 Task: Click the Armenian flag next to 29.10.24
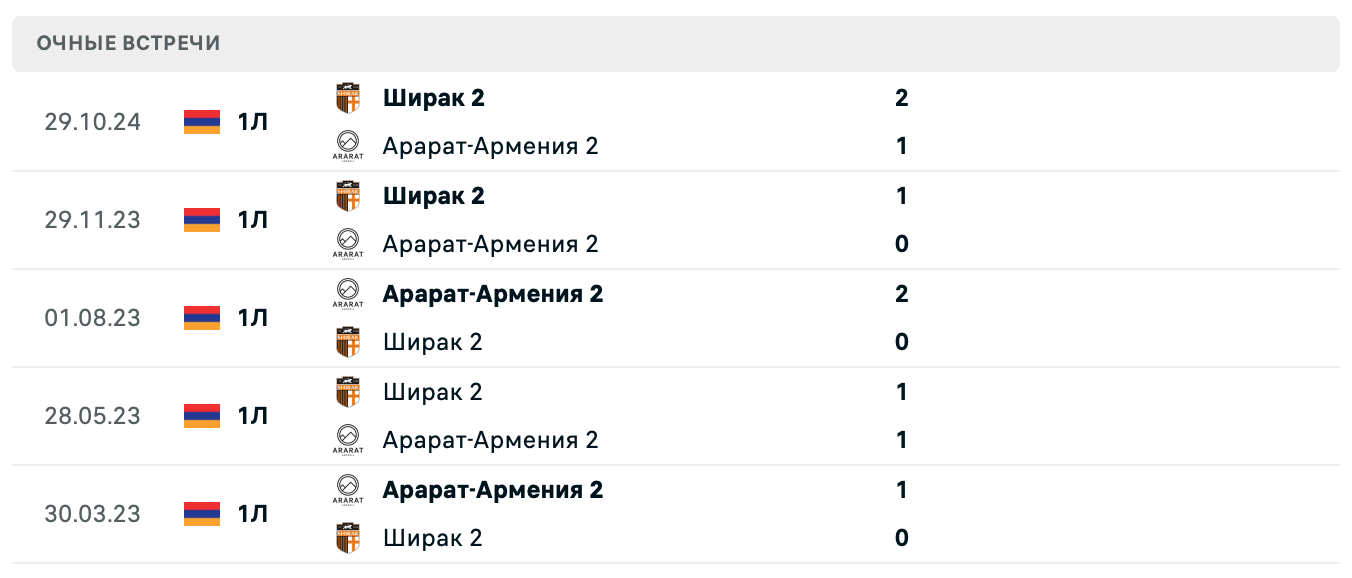pyautogui.click(x=201, y=122)
